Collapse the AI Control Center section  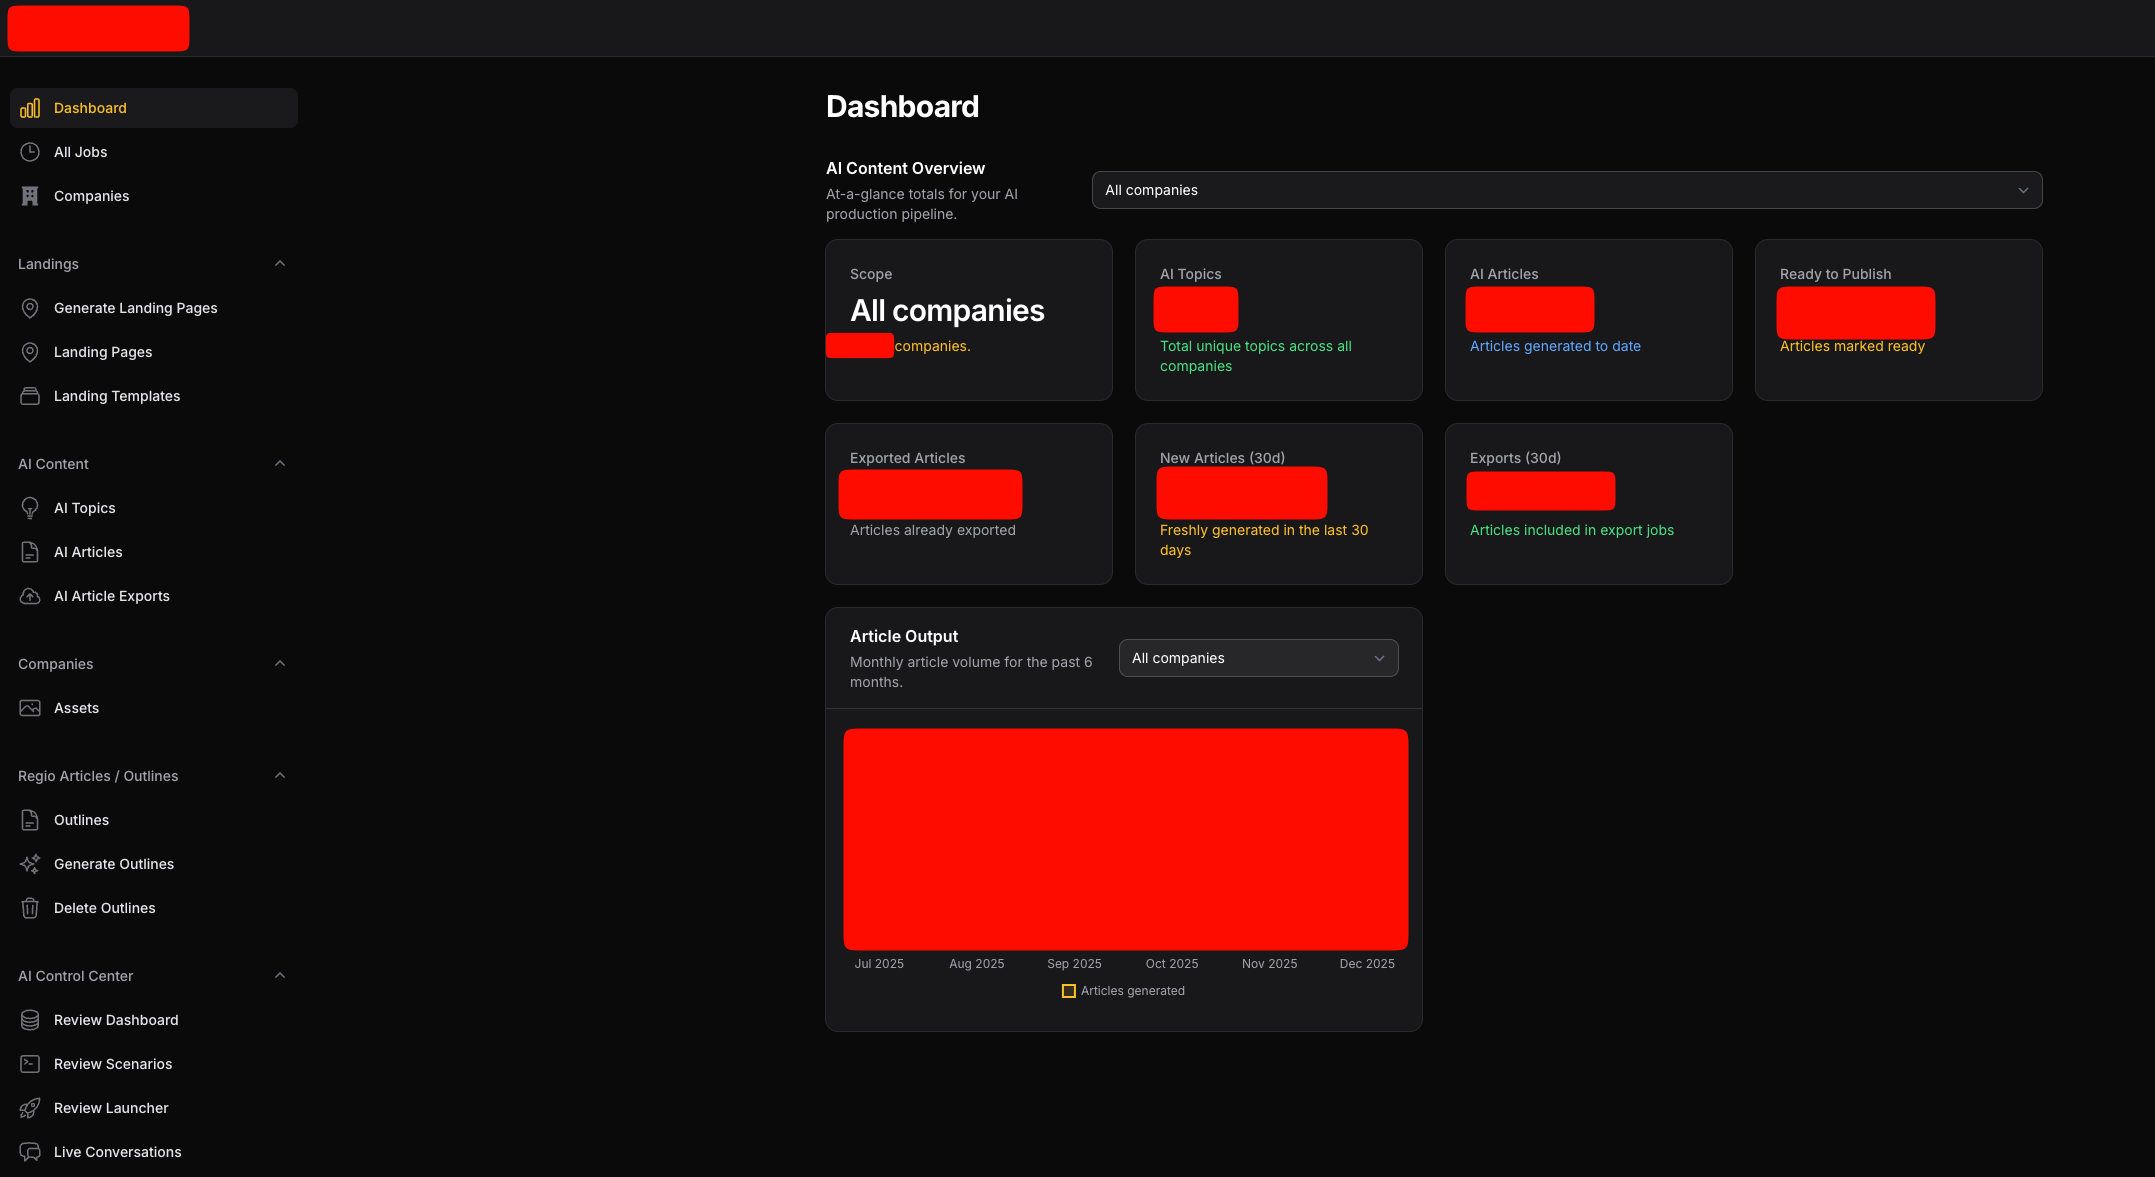[x=279, y=975]
